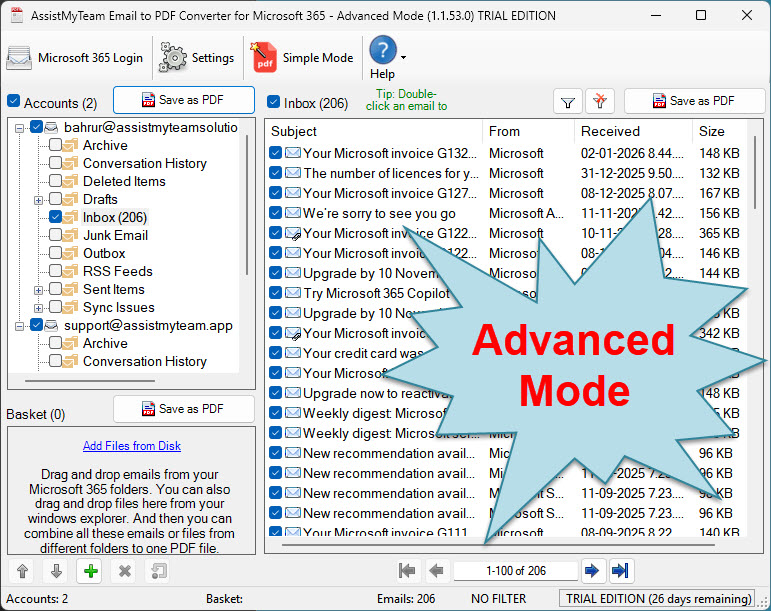Go to next page of emails
Image resolution: width=771 pixels, height=611 pixels.
[x=592, y=571]
